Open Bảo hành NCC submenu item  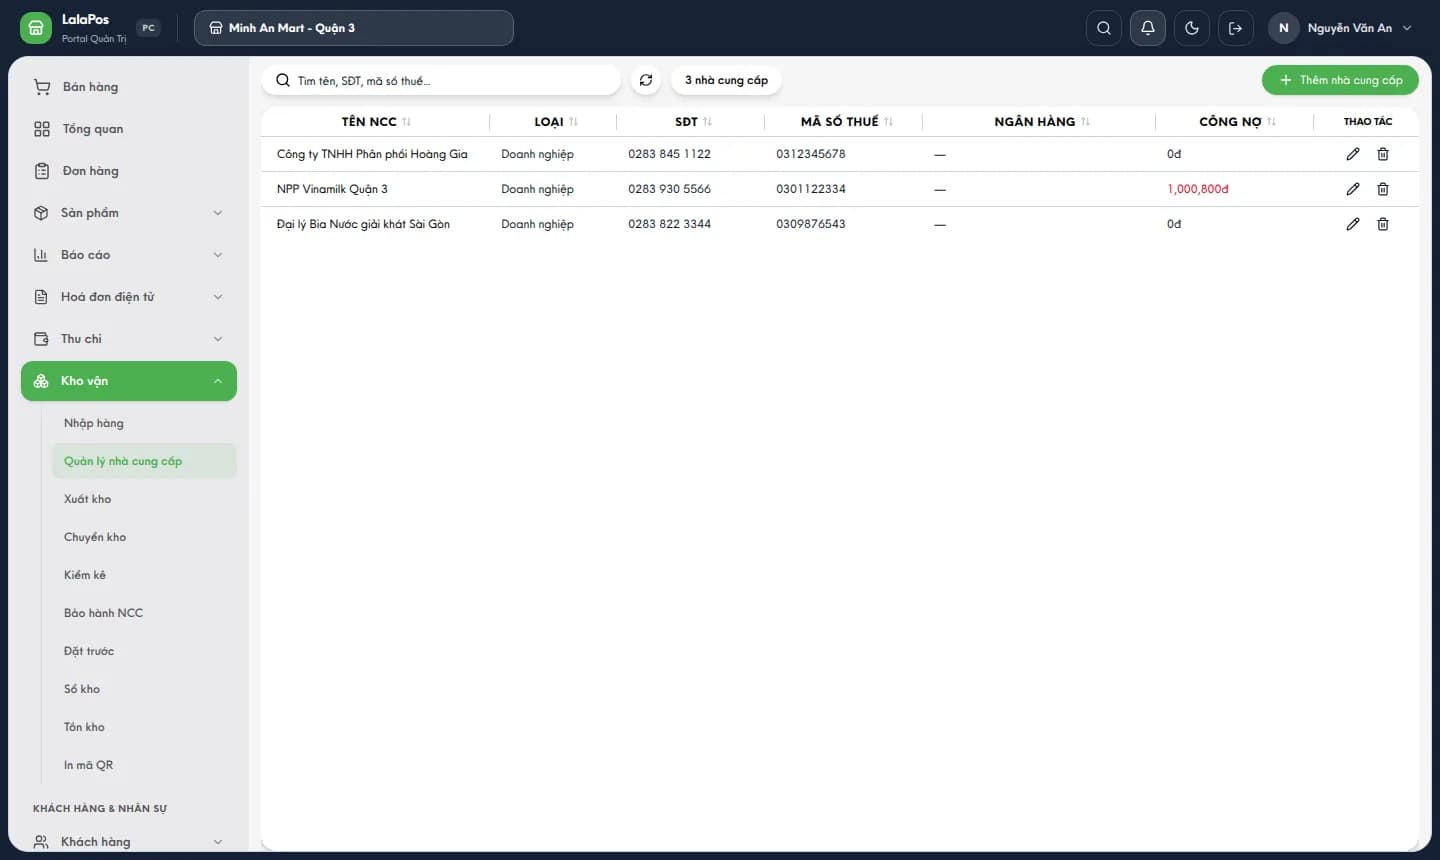144,613
